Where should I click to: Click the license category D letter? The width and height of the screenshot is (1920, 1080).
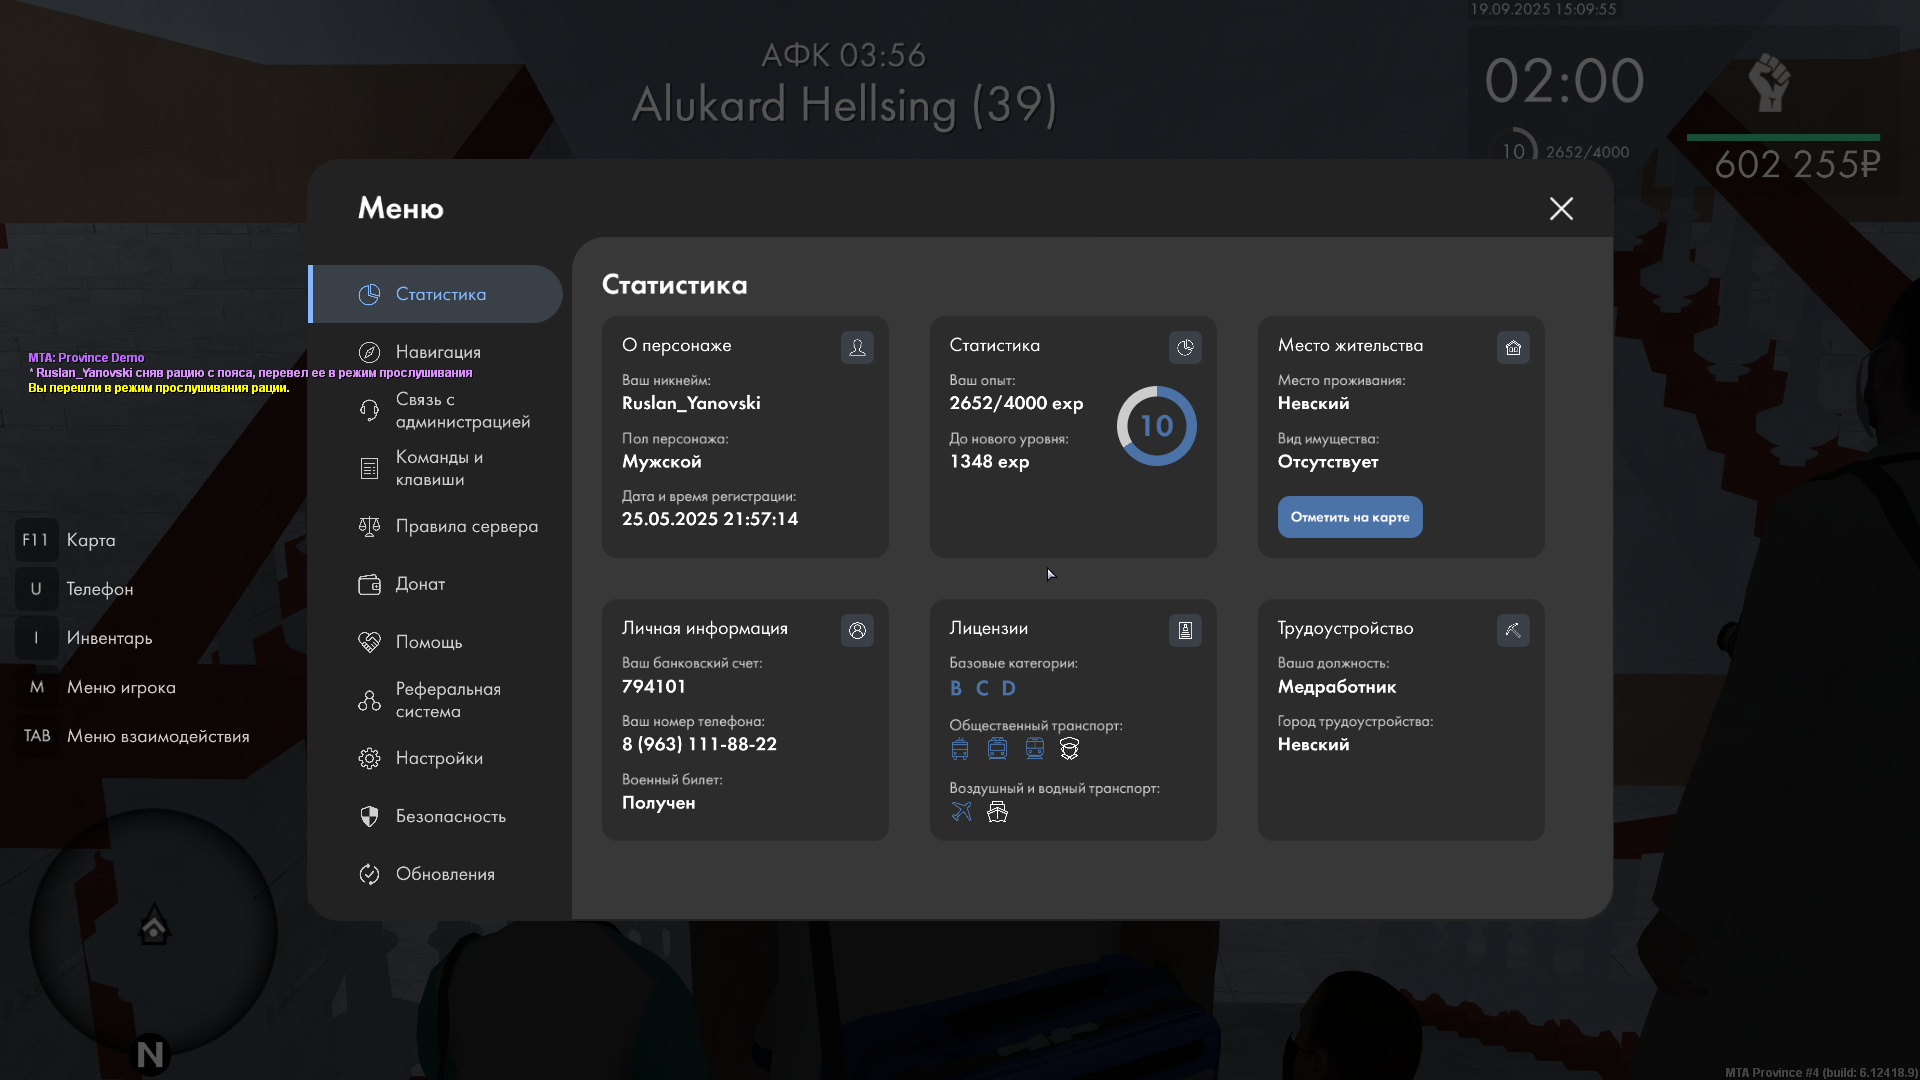pos(1008,688)
